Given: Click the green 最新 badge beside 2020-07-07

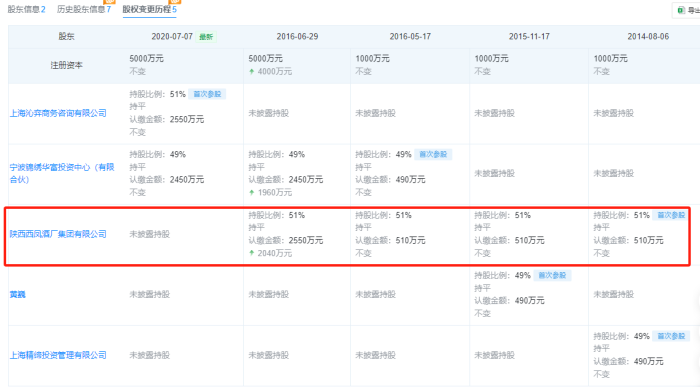Looking at the screenshot, I should [x=206, y=37].
